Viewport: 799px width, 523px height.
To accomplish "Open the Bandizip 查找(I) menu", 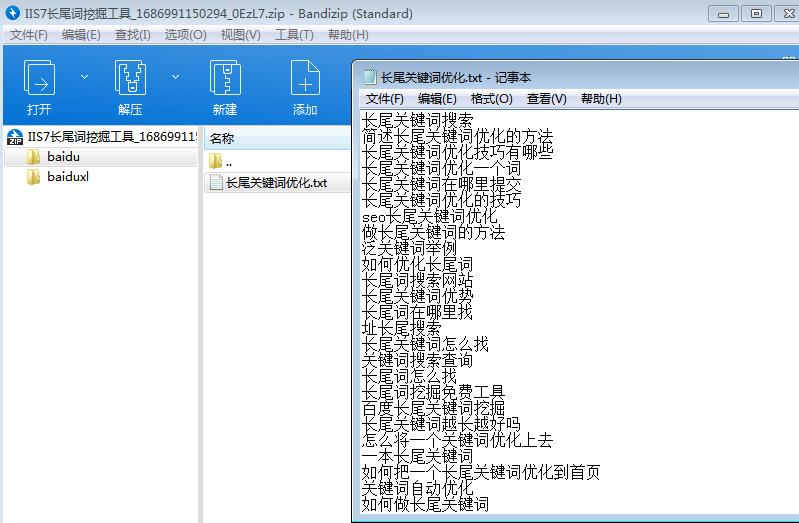I will pyautogui.click(x=132, y=35).
